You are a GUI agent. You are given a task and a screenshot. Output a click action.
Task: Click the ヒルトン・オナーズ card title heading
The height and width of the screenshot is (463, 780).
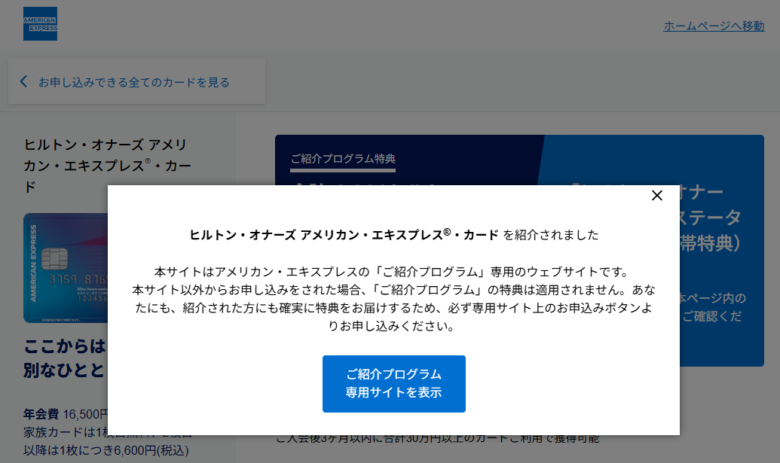107,166
